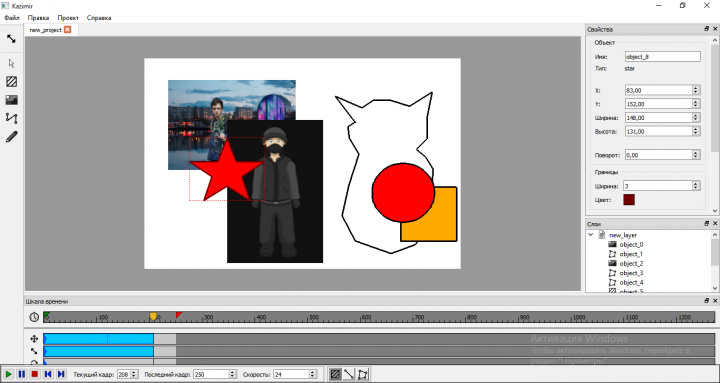Screen dimensions: 720x383
Task: Click the polygon icon of object_1
Action: pos(612,254)
